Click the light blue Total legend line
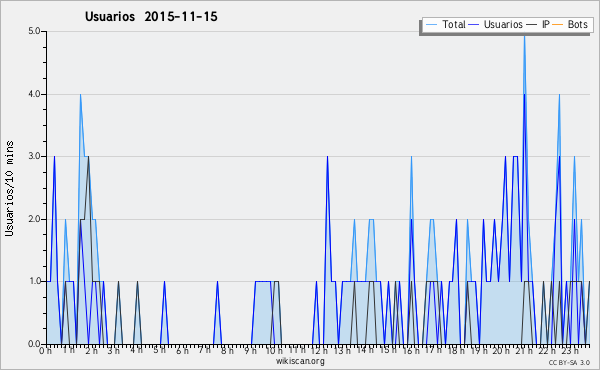 click(431, 25)
